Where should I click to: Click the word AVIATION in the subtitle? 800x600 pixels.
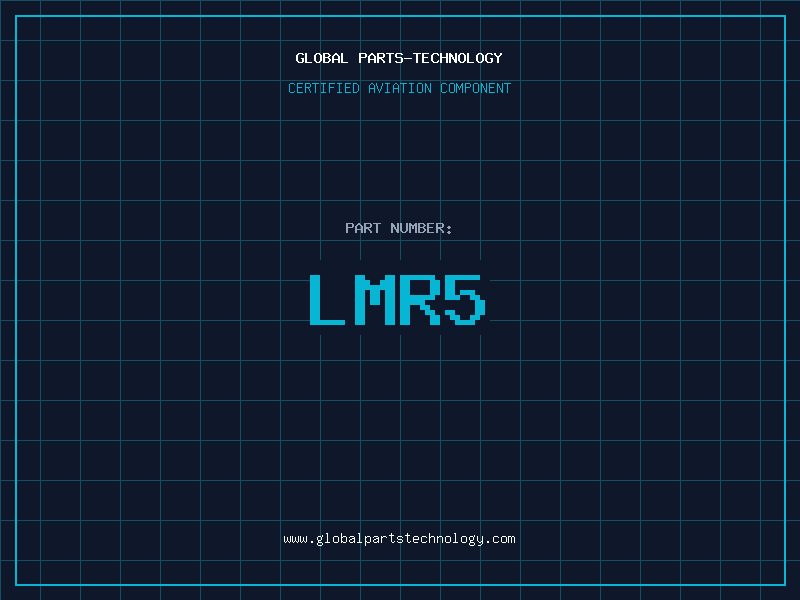pos(400,88)
